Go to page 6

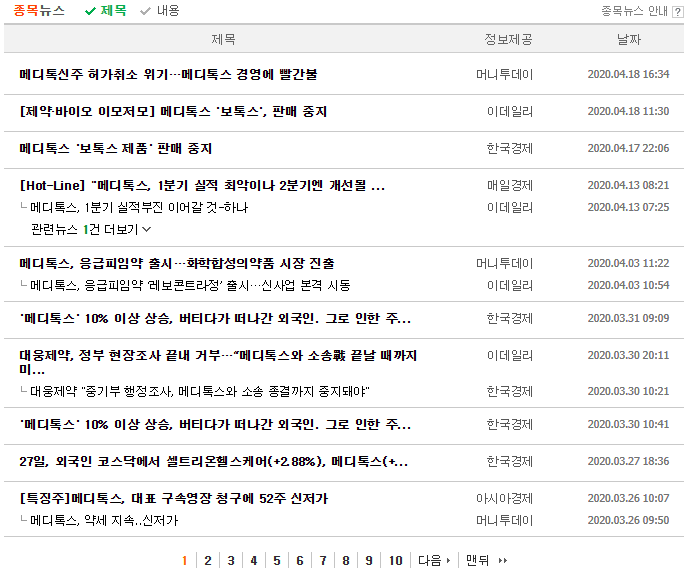300,560
